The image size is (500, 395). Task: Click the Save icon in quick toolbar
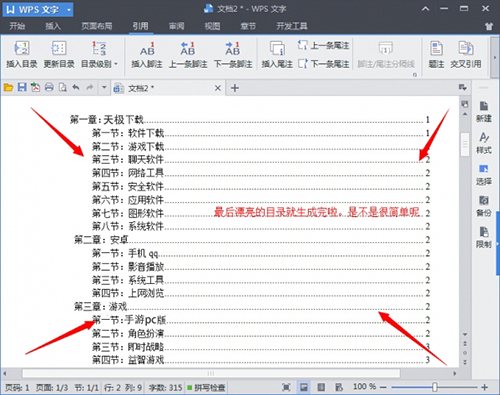tap(22, 88)
